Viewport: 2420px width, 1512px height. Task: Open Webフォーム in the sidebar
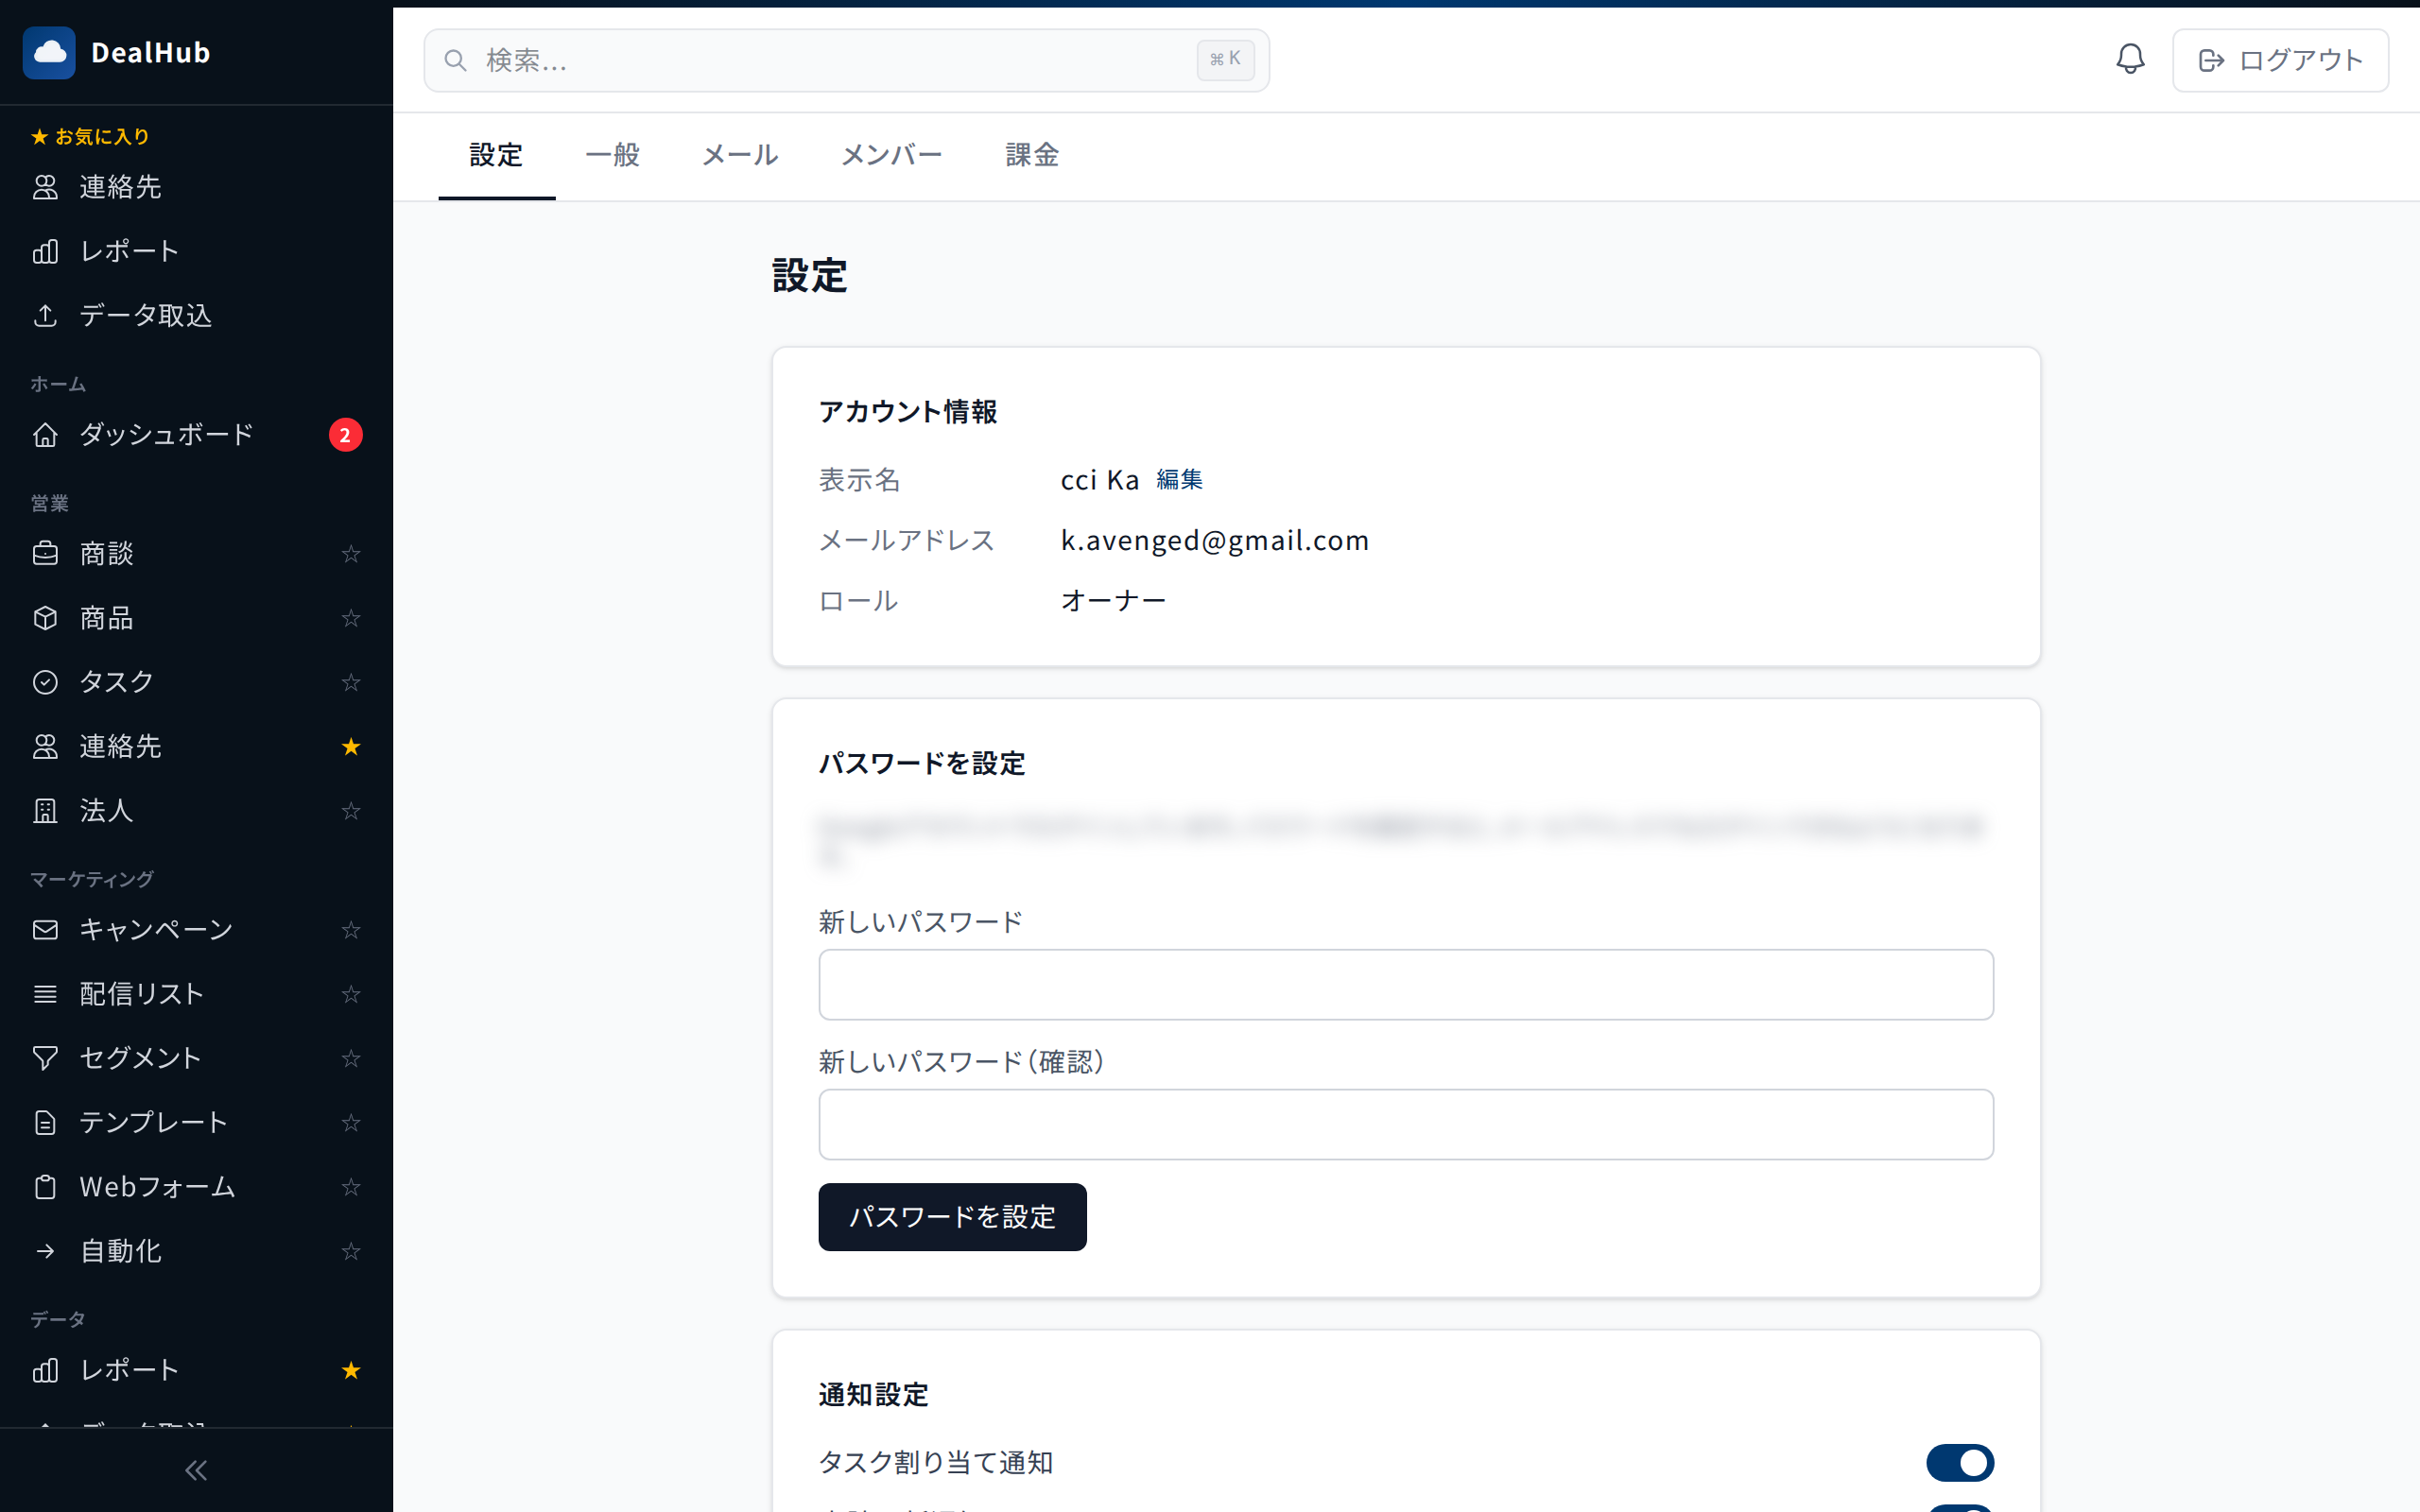tap(157, 1187)
